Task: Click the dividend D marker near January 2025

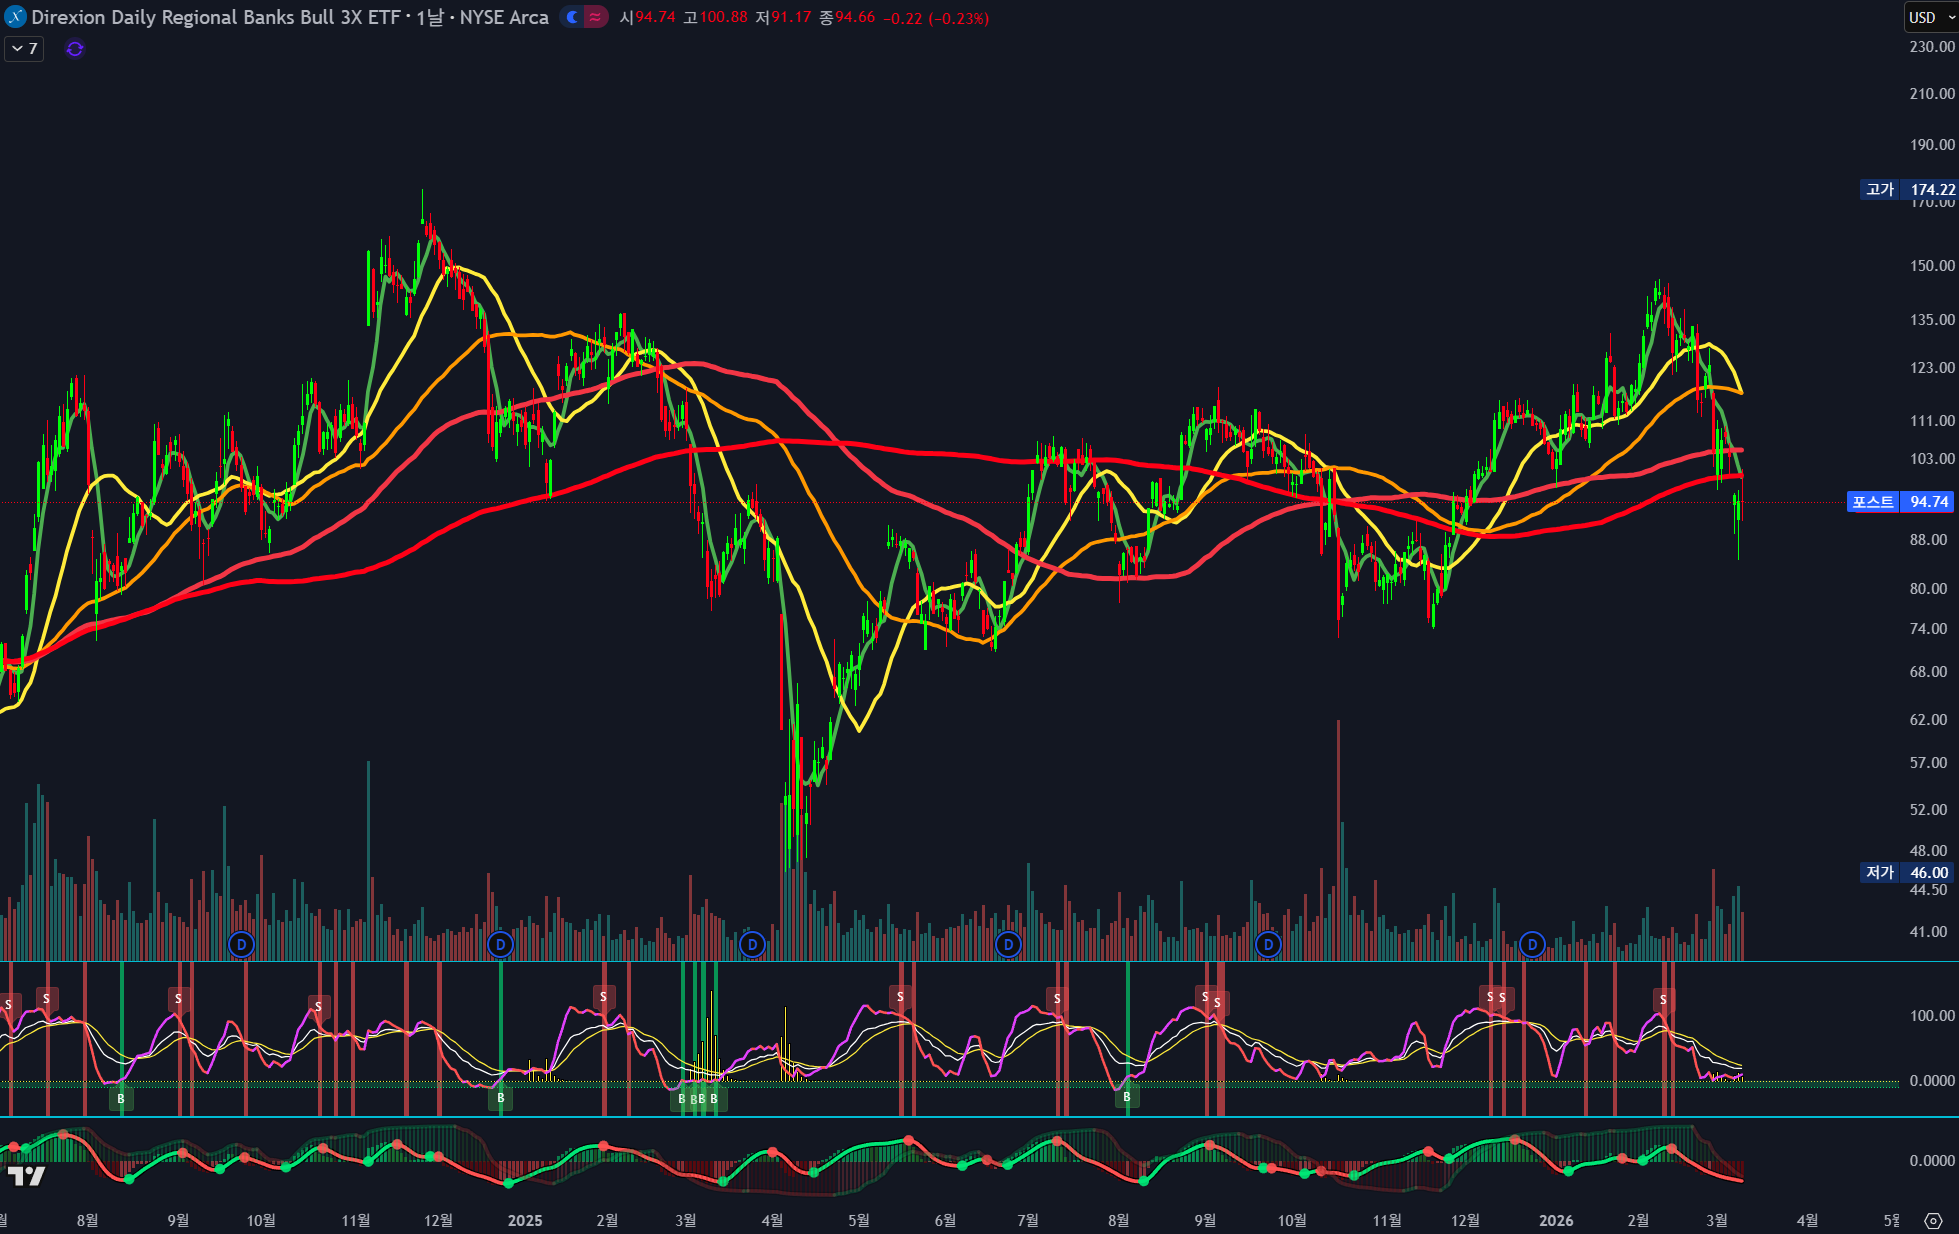Action: [501, 944]
